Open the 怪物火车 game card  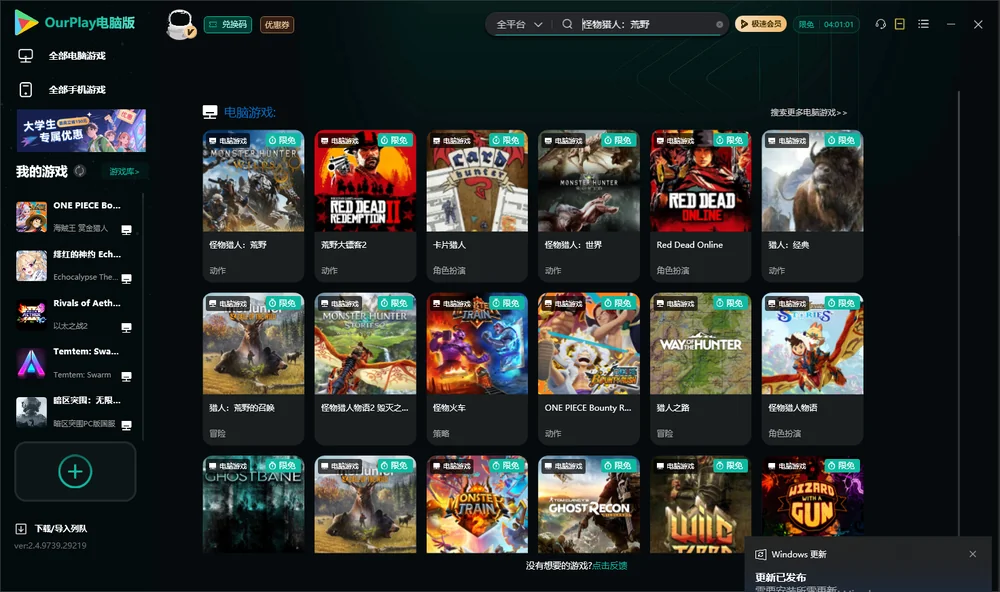coord(477,368)
